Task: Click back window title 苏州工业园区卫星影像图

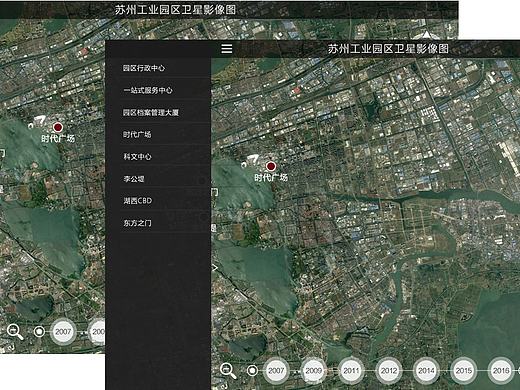Action: 175,10
